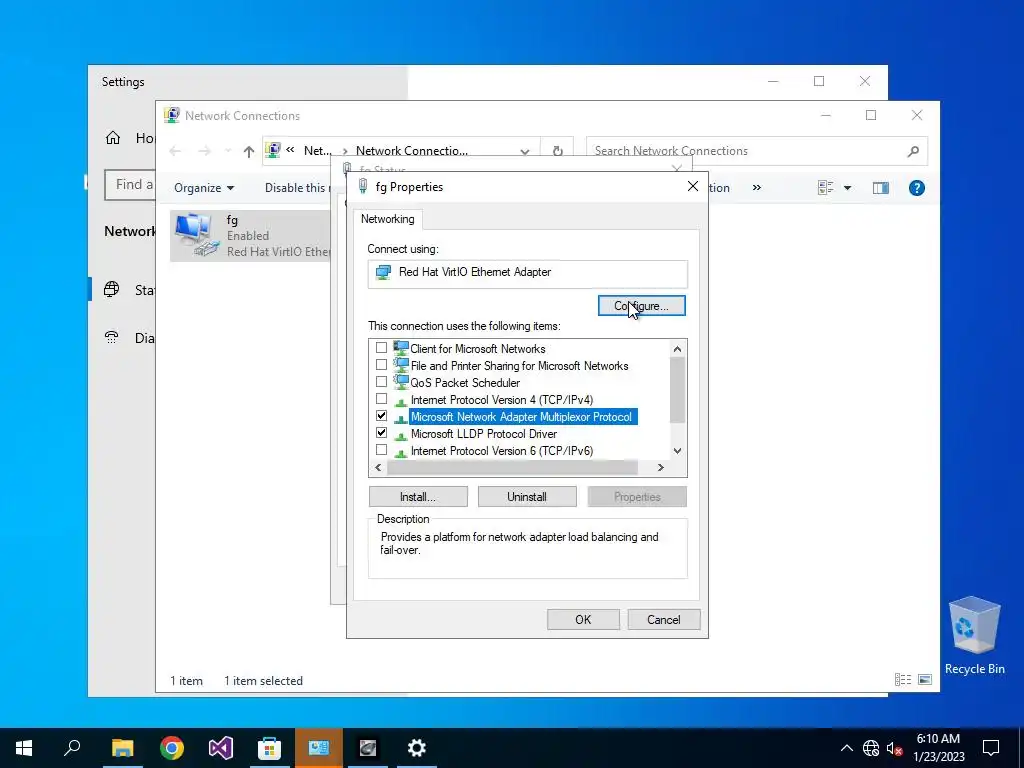The width and height of the screenshot is (1024, 768).
Task: Uncheck Microsoft Network Adapter Multiplexor Protocol
Action: point(381,416)
